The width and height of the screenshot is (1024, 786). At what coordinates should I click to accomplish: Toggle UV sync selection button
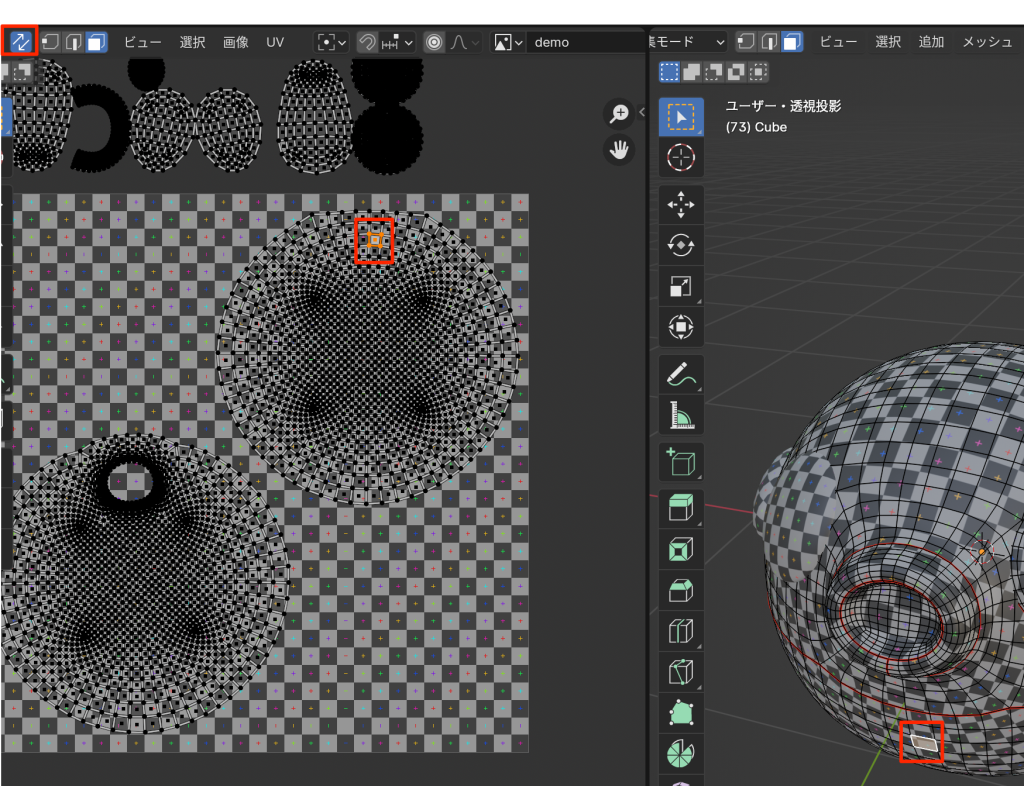point(20,42)
